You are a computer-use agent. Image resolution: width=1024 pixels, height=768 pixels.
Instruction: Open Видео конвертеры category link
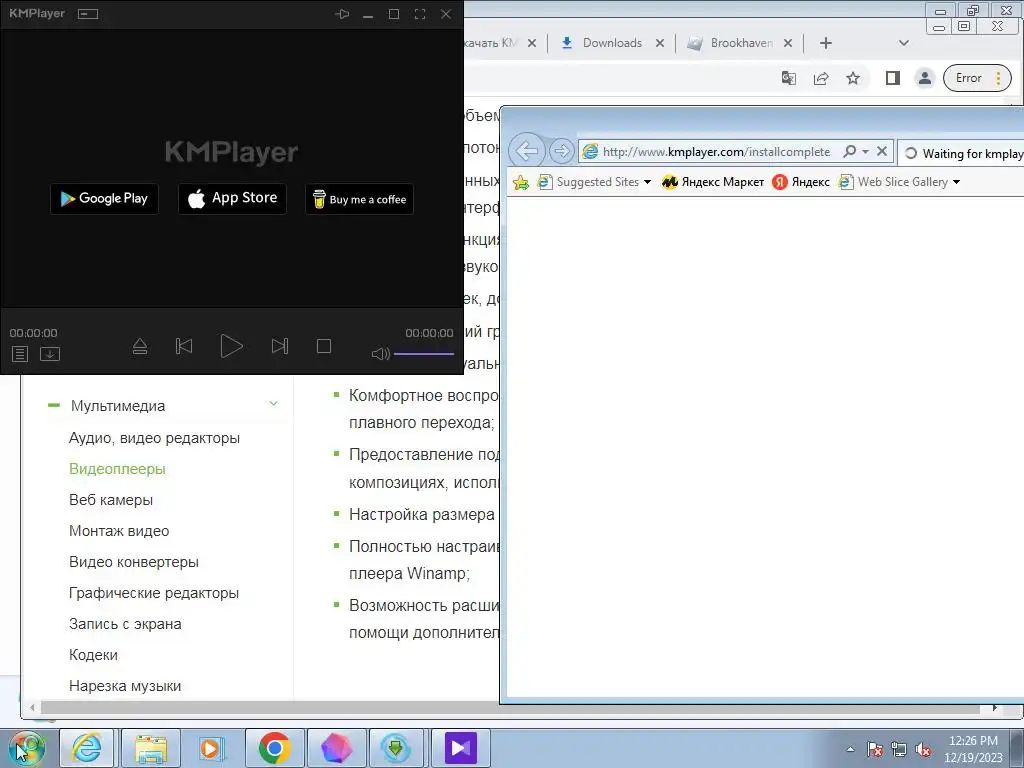point(134,562)
